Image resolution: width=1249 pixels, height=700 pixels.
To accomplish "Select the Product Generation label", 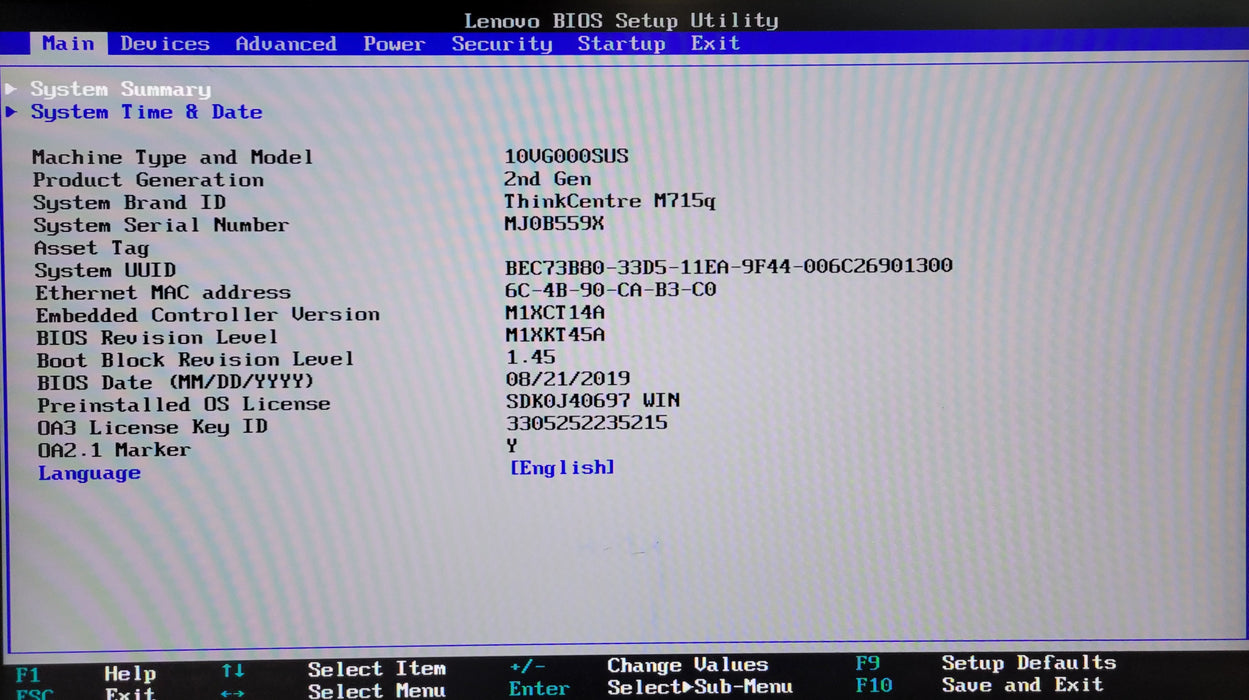I will click(x=149, y=180).
